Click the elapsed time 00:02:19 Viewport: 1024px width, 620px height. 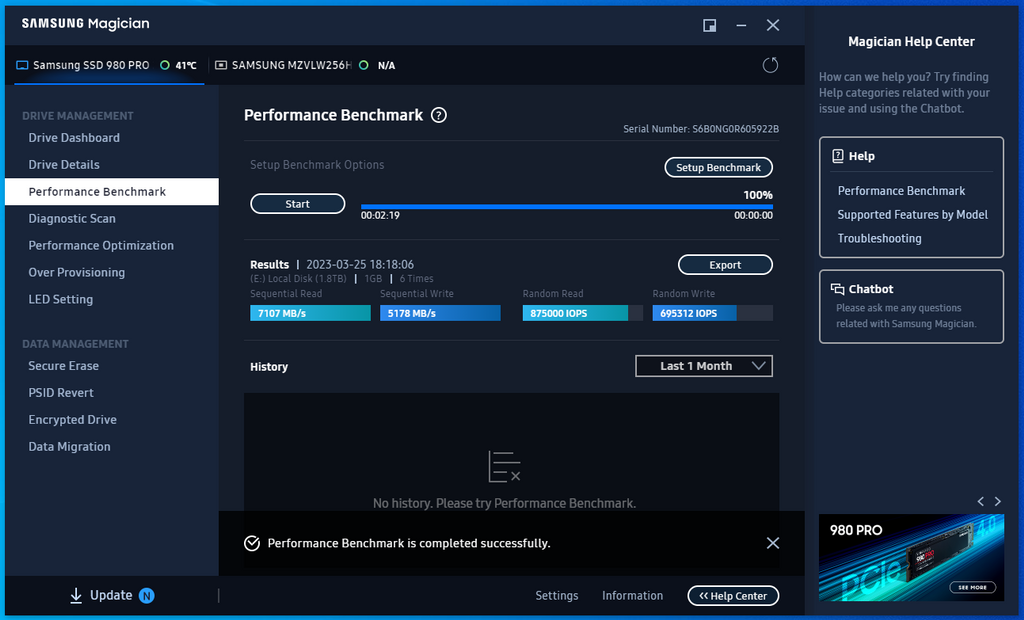point(380,216)
